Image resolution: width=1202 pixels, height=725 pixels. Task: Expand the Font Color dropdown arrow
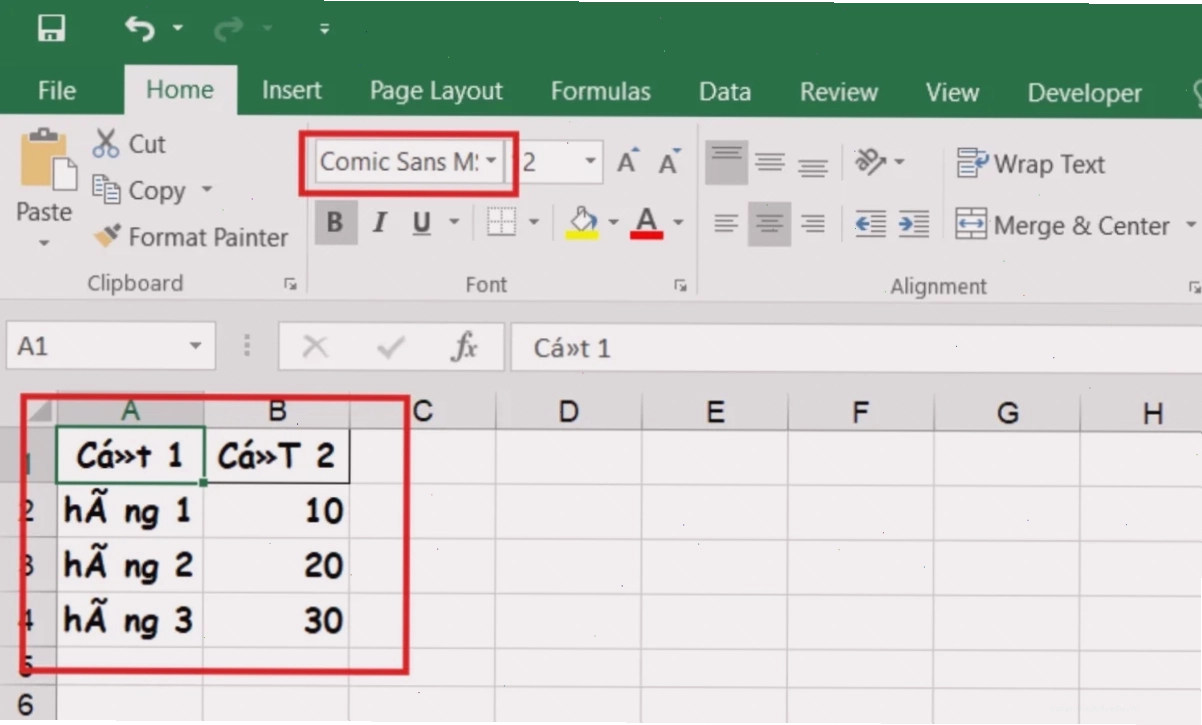(678, 222)
